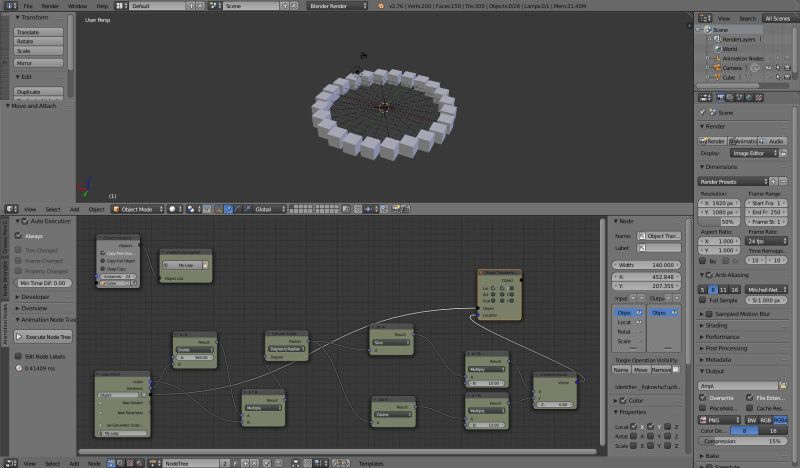Click the Camera restrict-select cursor icon in outliner
The image size is (800, 468).
(778, 68)
